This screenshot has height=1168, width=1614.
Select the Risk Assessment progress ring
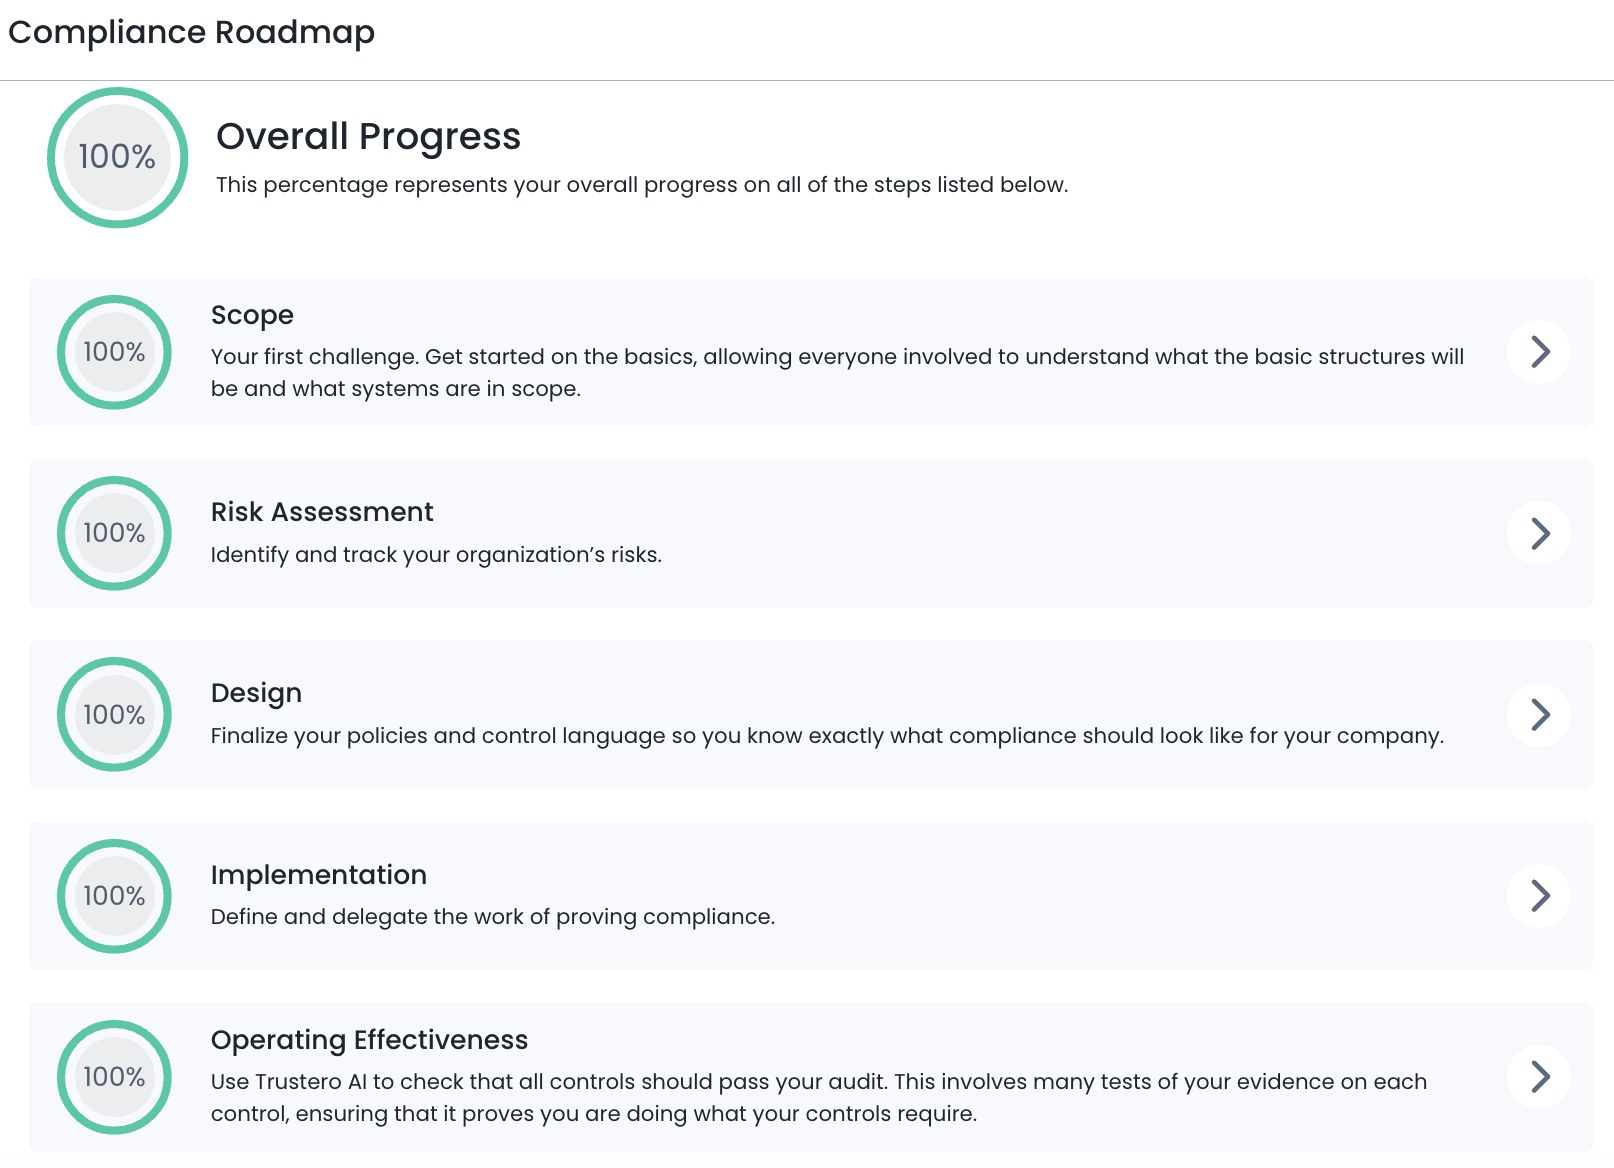coord(114,533)
